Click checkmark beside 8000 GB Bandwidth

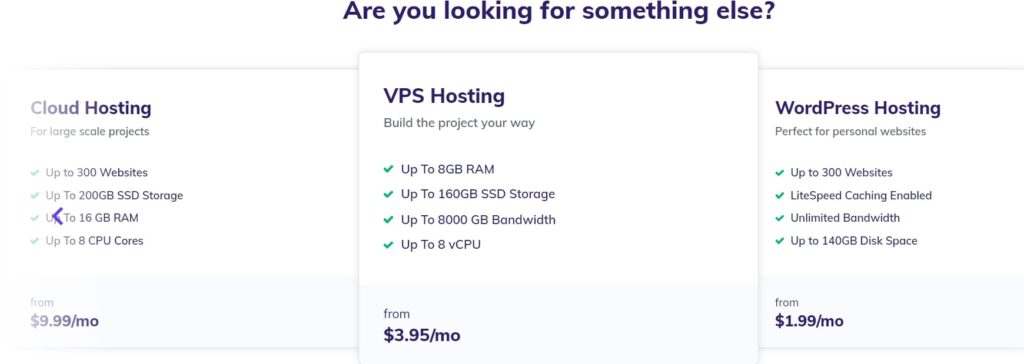(x=389, y=220)
